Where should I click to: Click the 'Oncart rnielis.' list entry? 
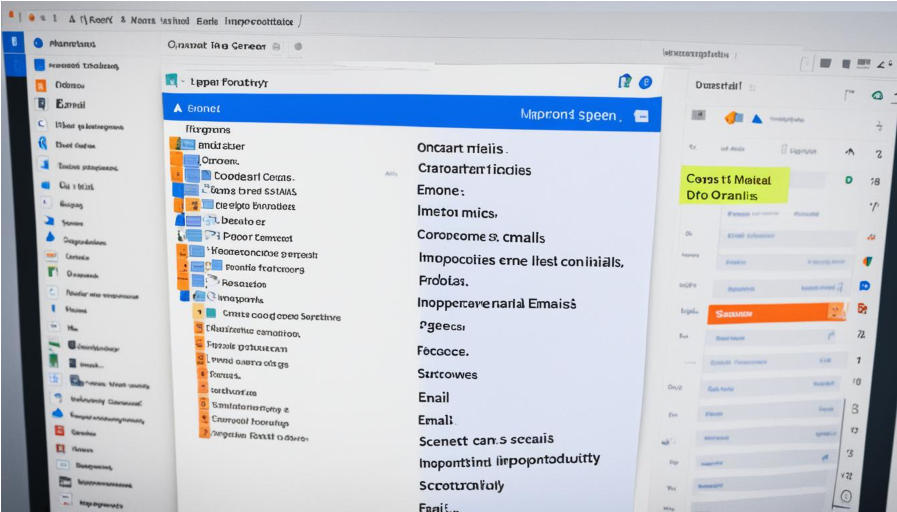click(x=462, y=148)
